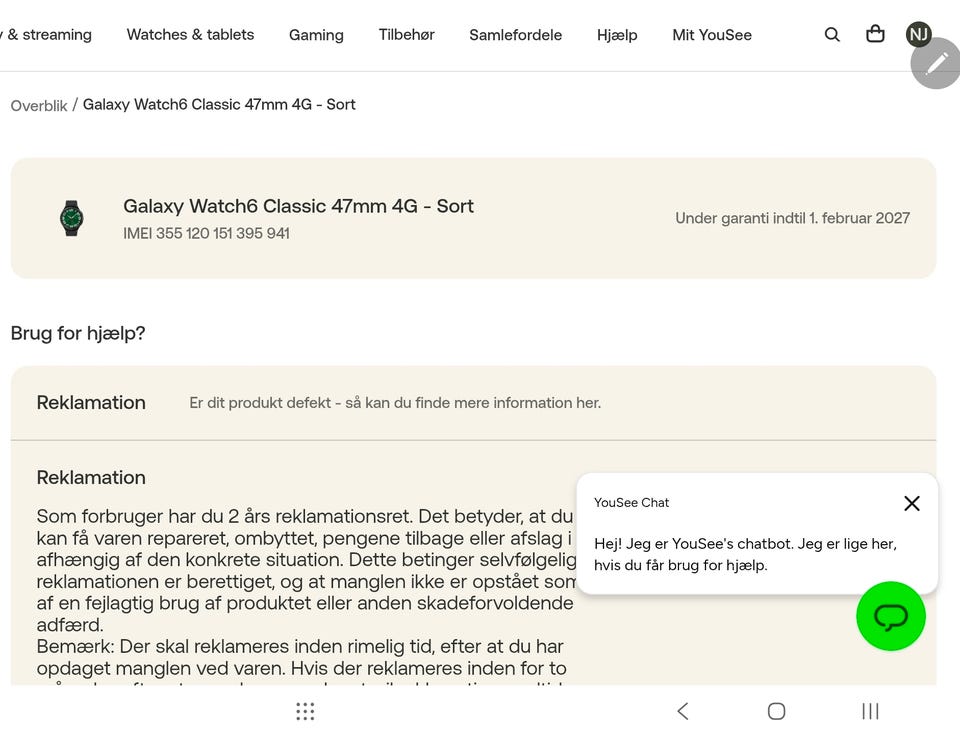The image size is (960, 737).
Task: Open the NJ profile avatar
Action: click(x=918, y=35)
